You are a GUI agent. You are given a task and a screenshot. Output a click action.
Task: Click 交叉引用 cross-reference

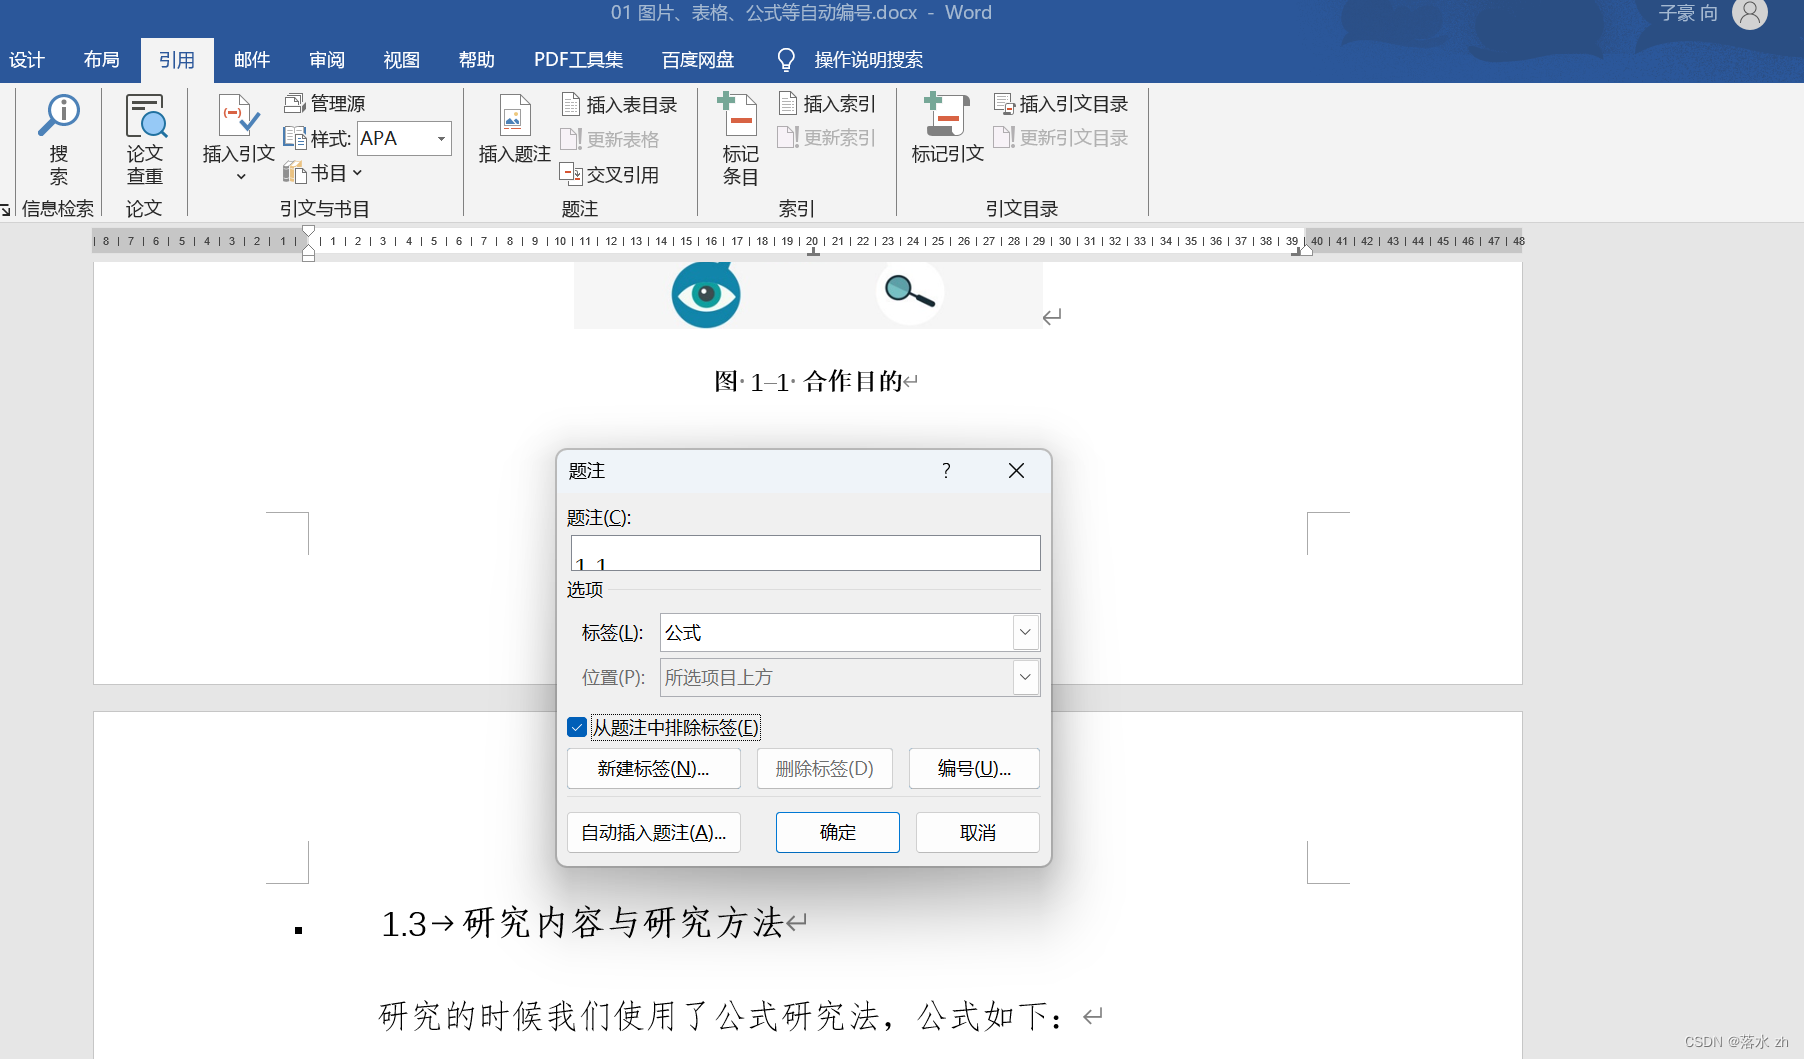click(610, 174)
